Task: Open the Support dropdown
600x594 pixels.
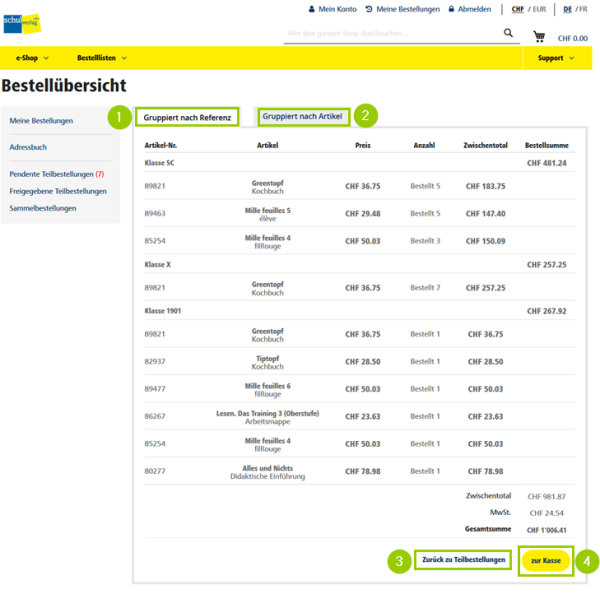Action: click(556, 58)
